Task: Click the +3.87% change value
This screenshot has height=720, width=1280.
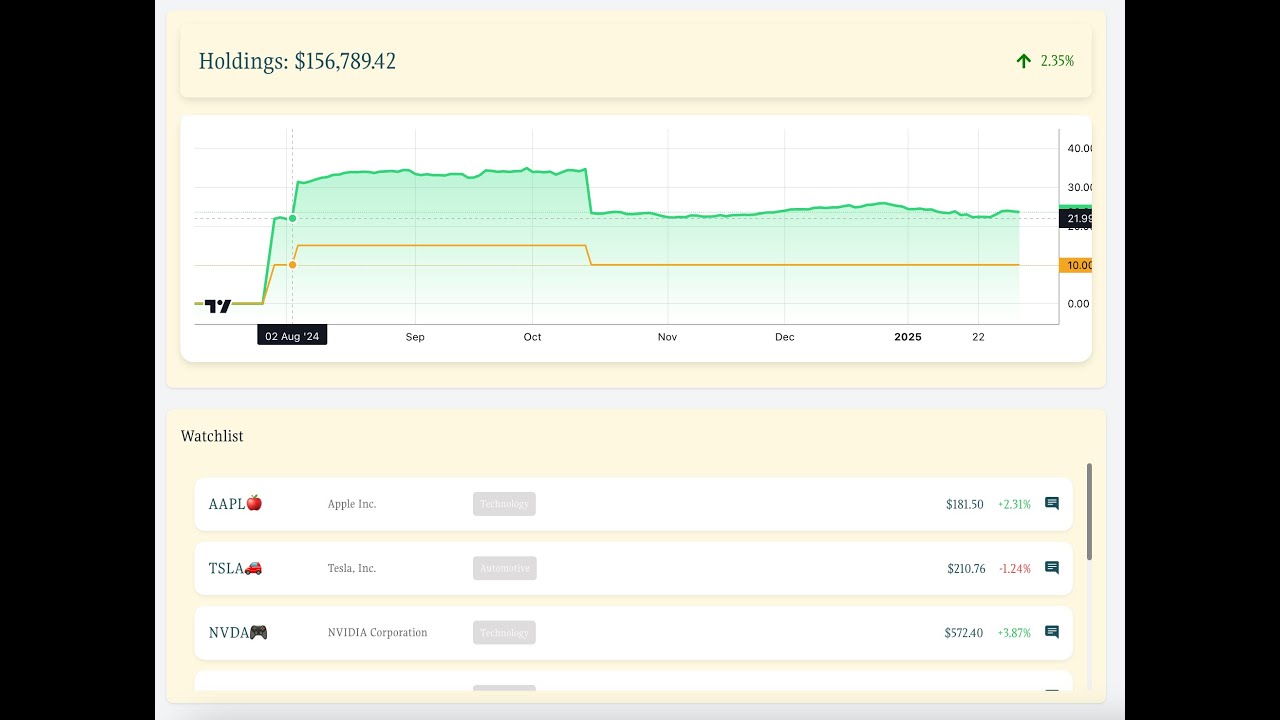Action: [1014, 632]
